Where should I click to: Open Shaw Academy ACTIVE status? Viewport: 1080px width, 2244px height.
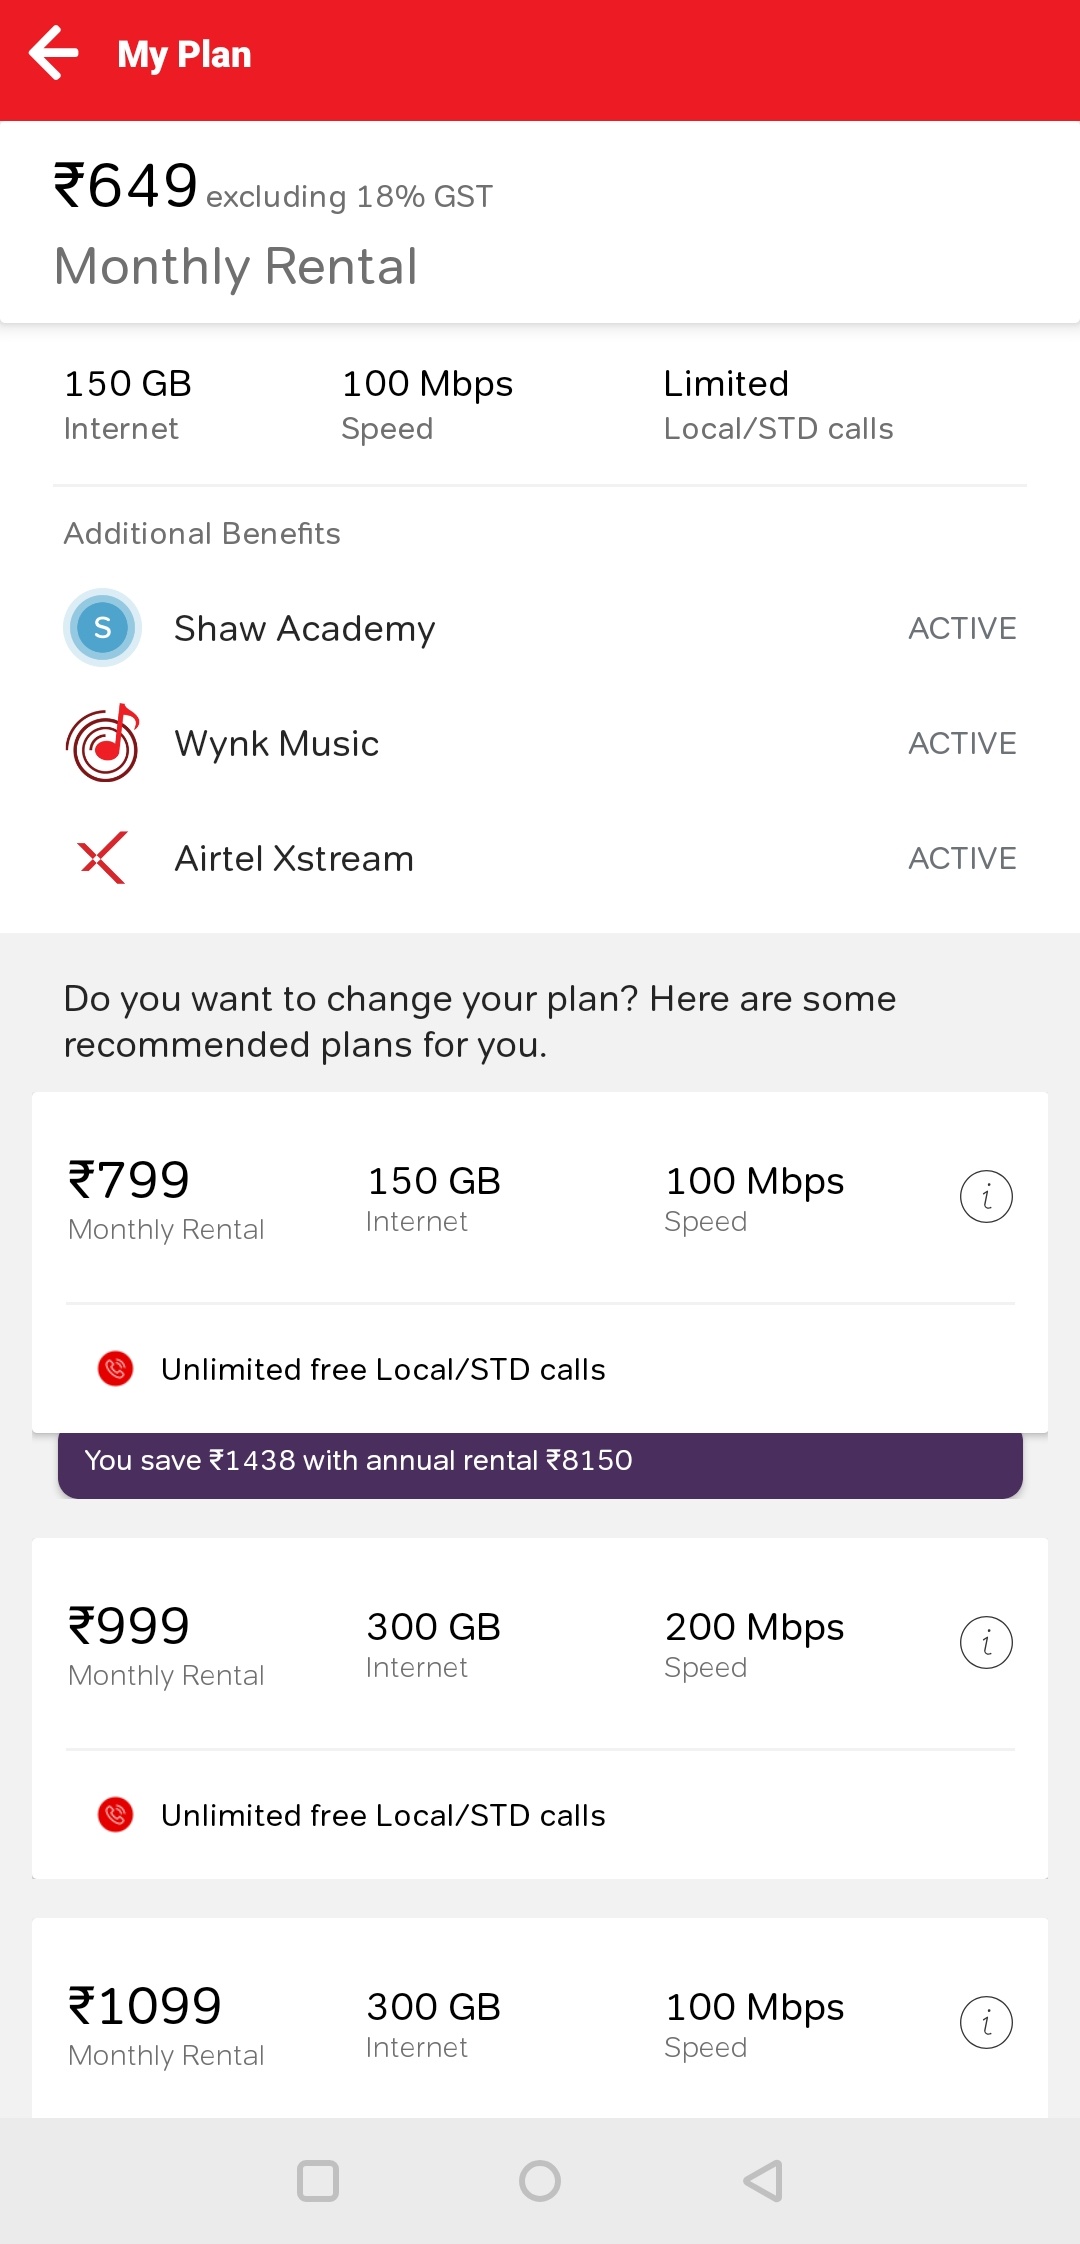pyautogui.click(x=962, y=628)
